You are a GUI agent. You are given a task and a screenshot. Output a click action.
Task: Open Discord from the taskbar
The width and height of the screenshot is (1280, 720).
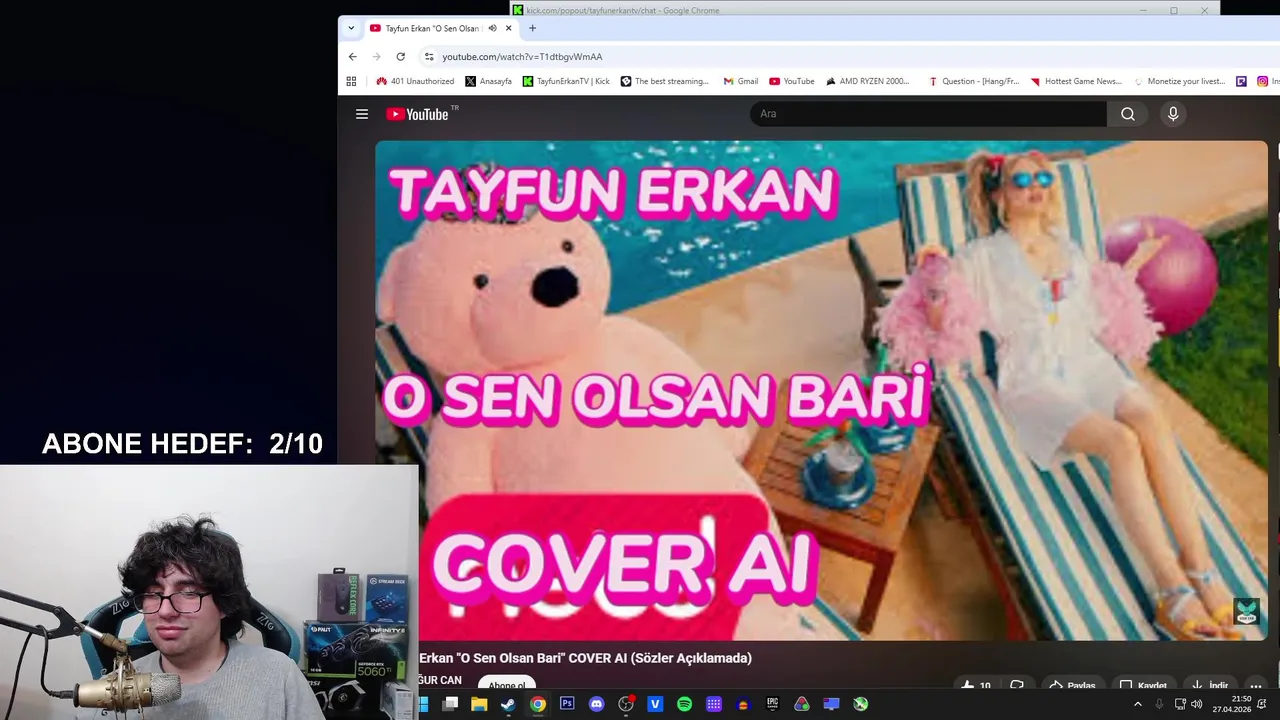(596, 704)
